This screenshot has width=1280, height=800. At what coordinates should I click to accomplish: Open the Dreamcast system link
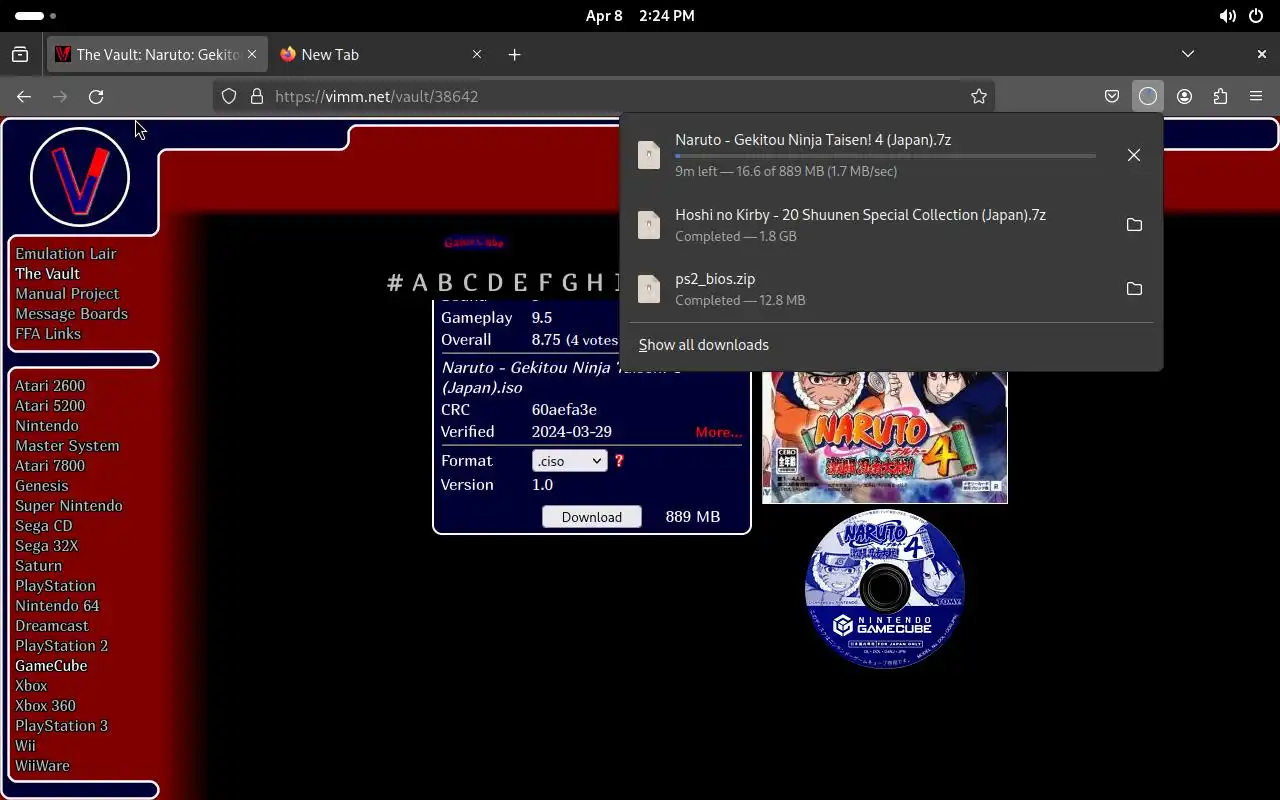click(x=52, y=626)
